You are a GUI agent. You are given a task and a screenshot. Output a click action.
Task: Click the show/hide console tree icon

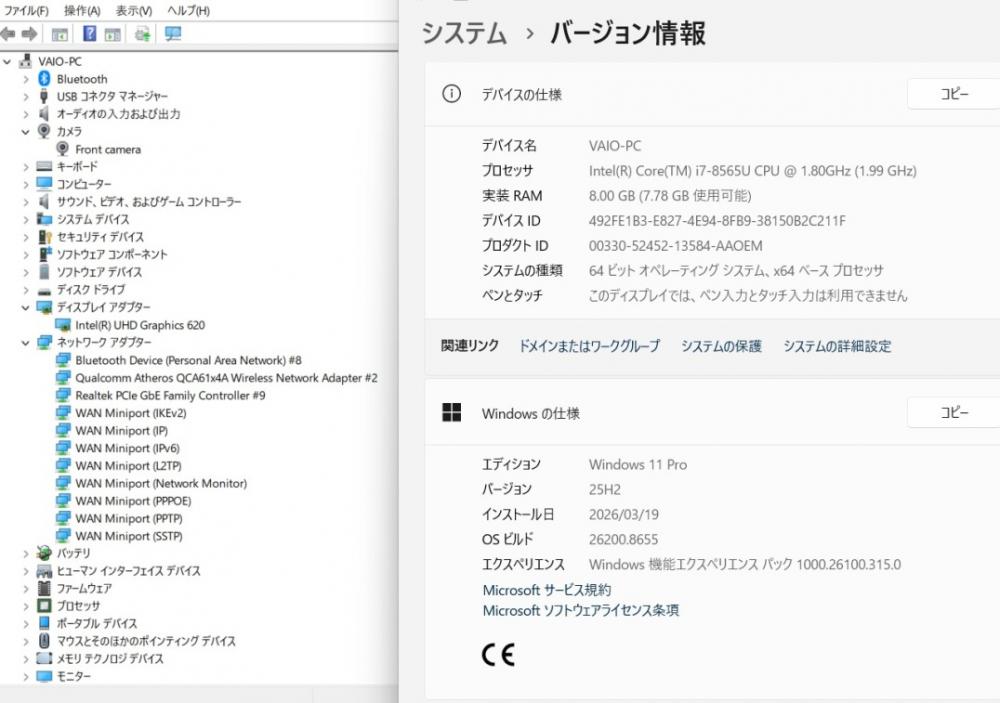point(60,34)
